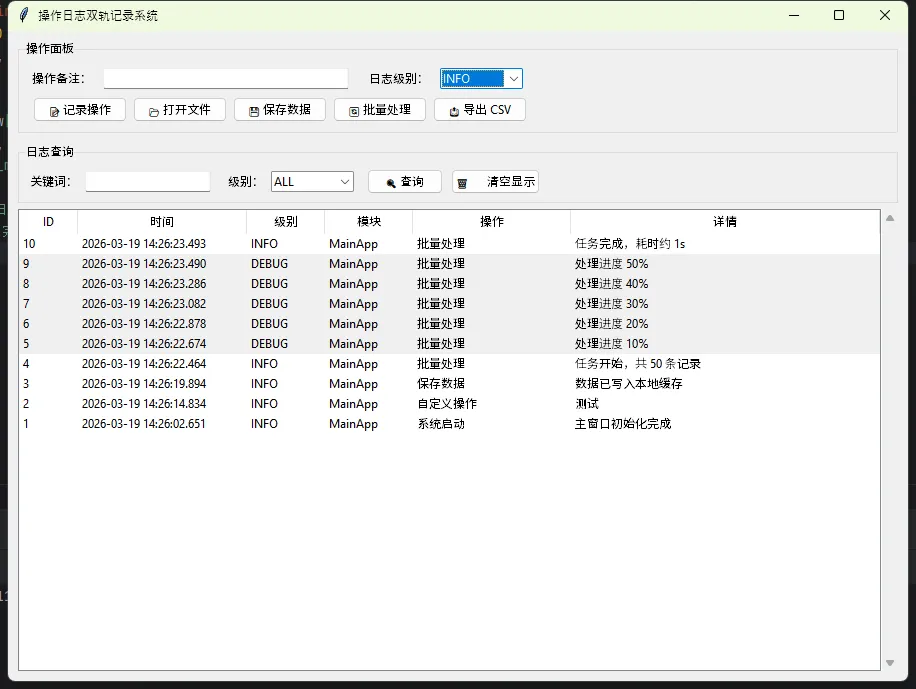Click the scrollbar down arrow
The width and height of the screenshot is (916, 689).
click(890, 662)
